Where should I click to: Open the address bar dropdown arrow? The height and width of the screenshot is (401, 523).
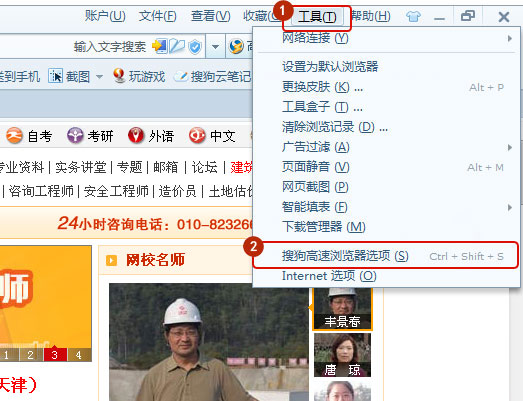215,46
